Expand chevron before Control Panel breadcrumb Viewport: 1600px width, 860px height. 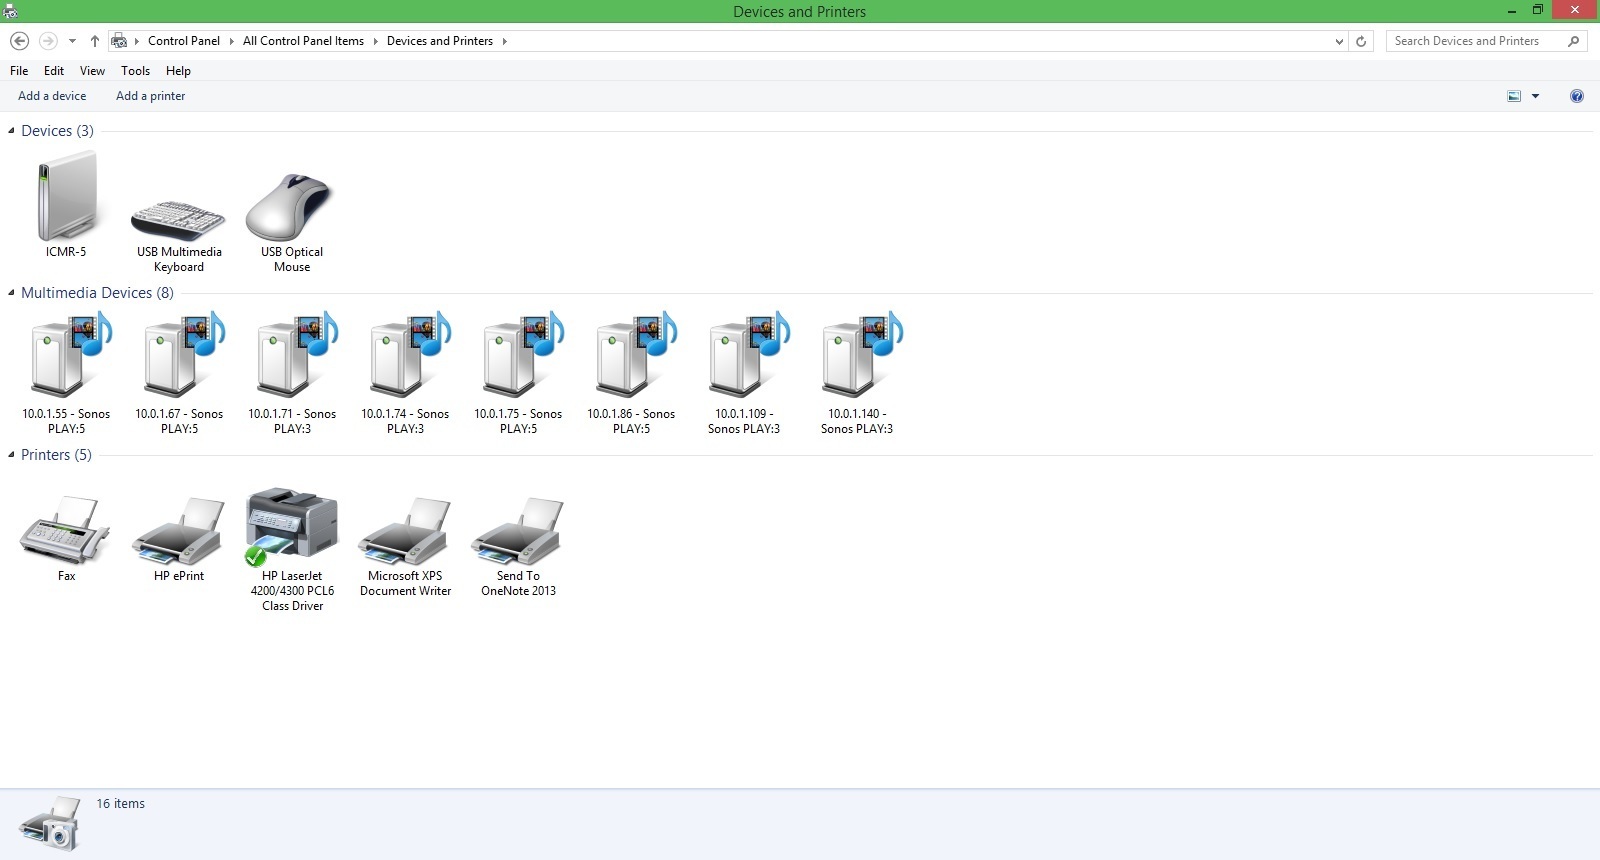click(x=137, y=41)
